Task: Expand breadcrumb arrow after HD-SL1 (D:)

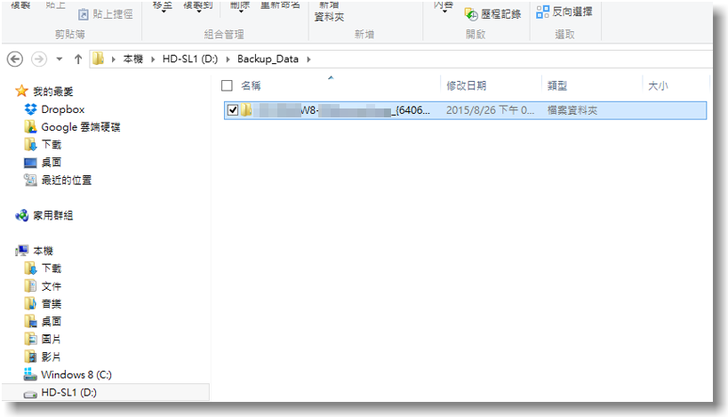Action: pos(228,59)
